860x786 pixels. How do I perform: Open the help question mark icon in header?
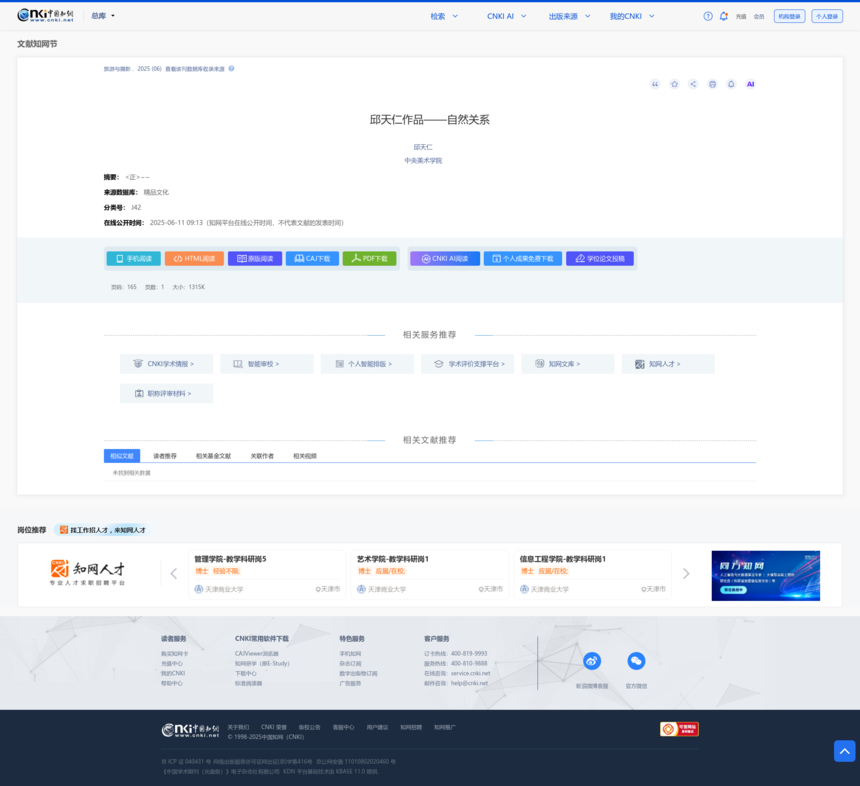coord(708,16)
